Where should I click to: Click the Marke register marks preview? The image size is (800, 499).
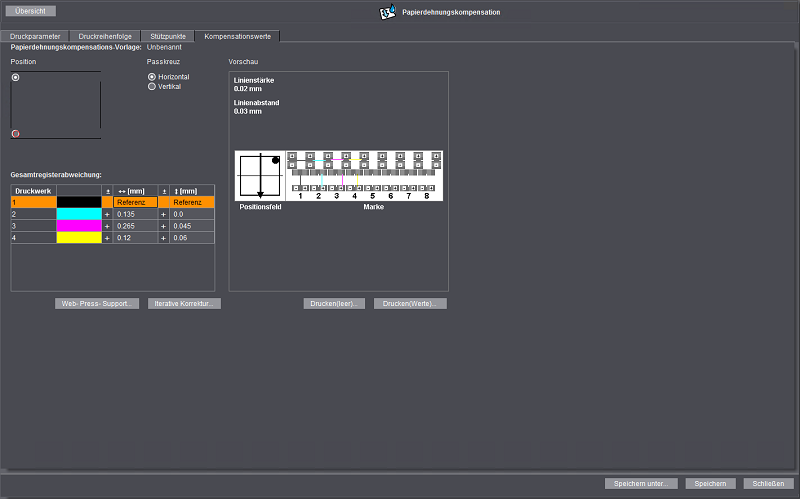pos(363,174)
